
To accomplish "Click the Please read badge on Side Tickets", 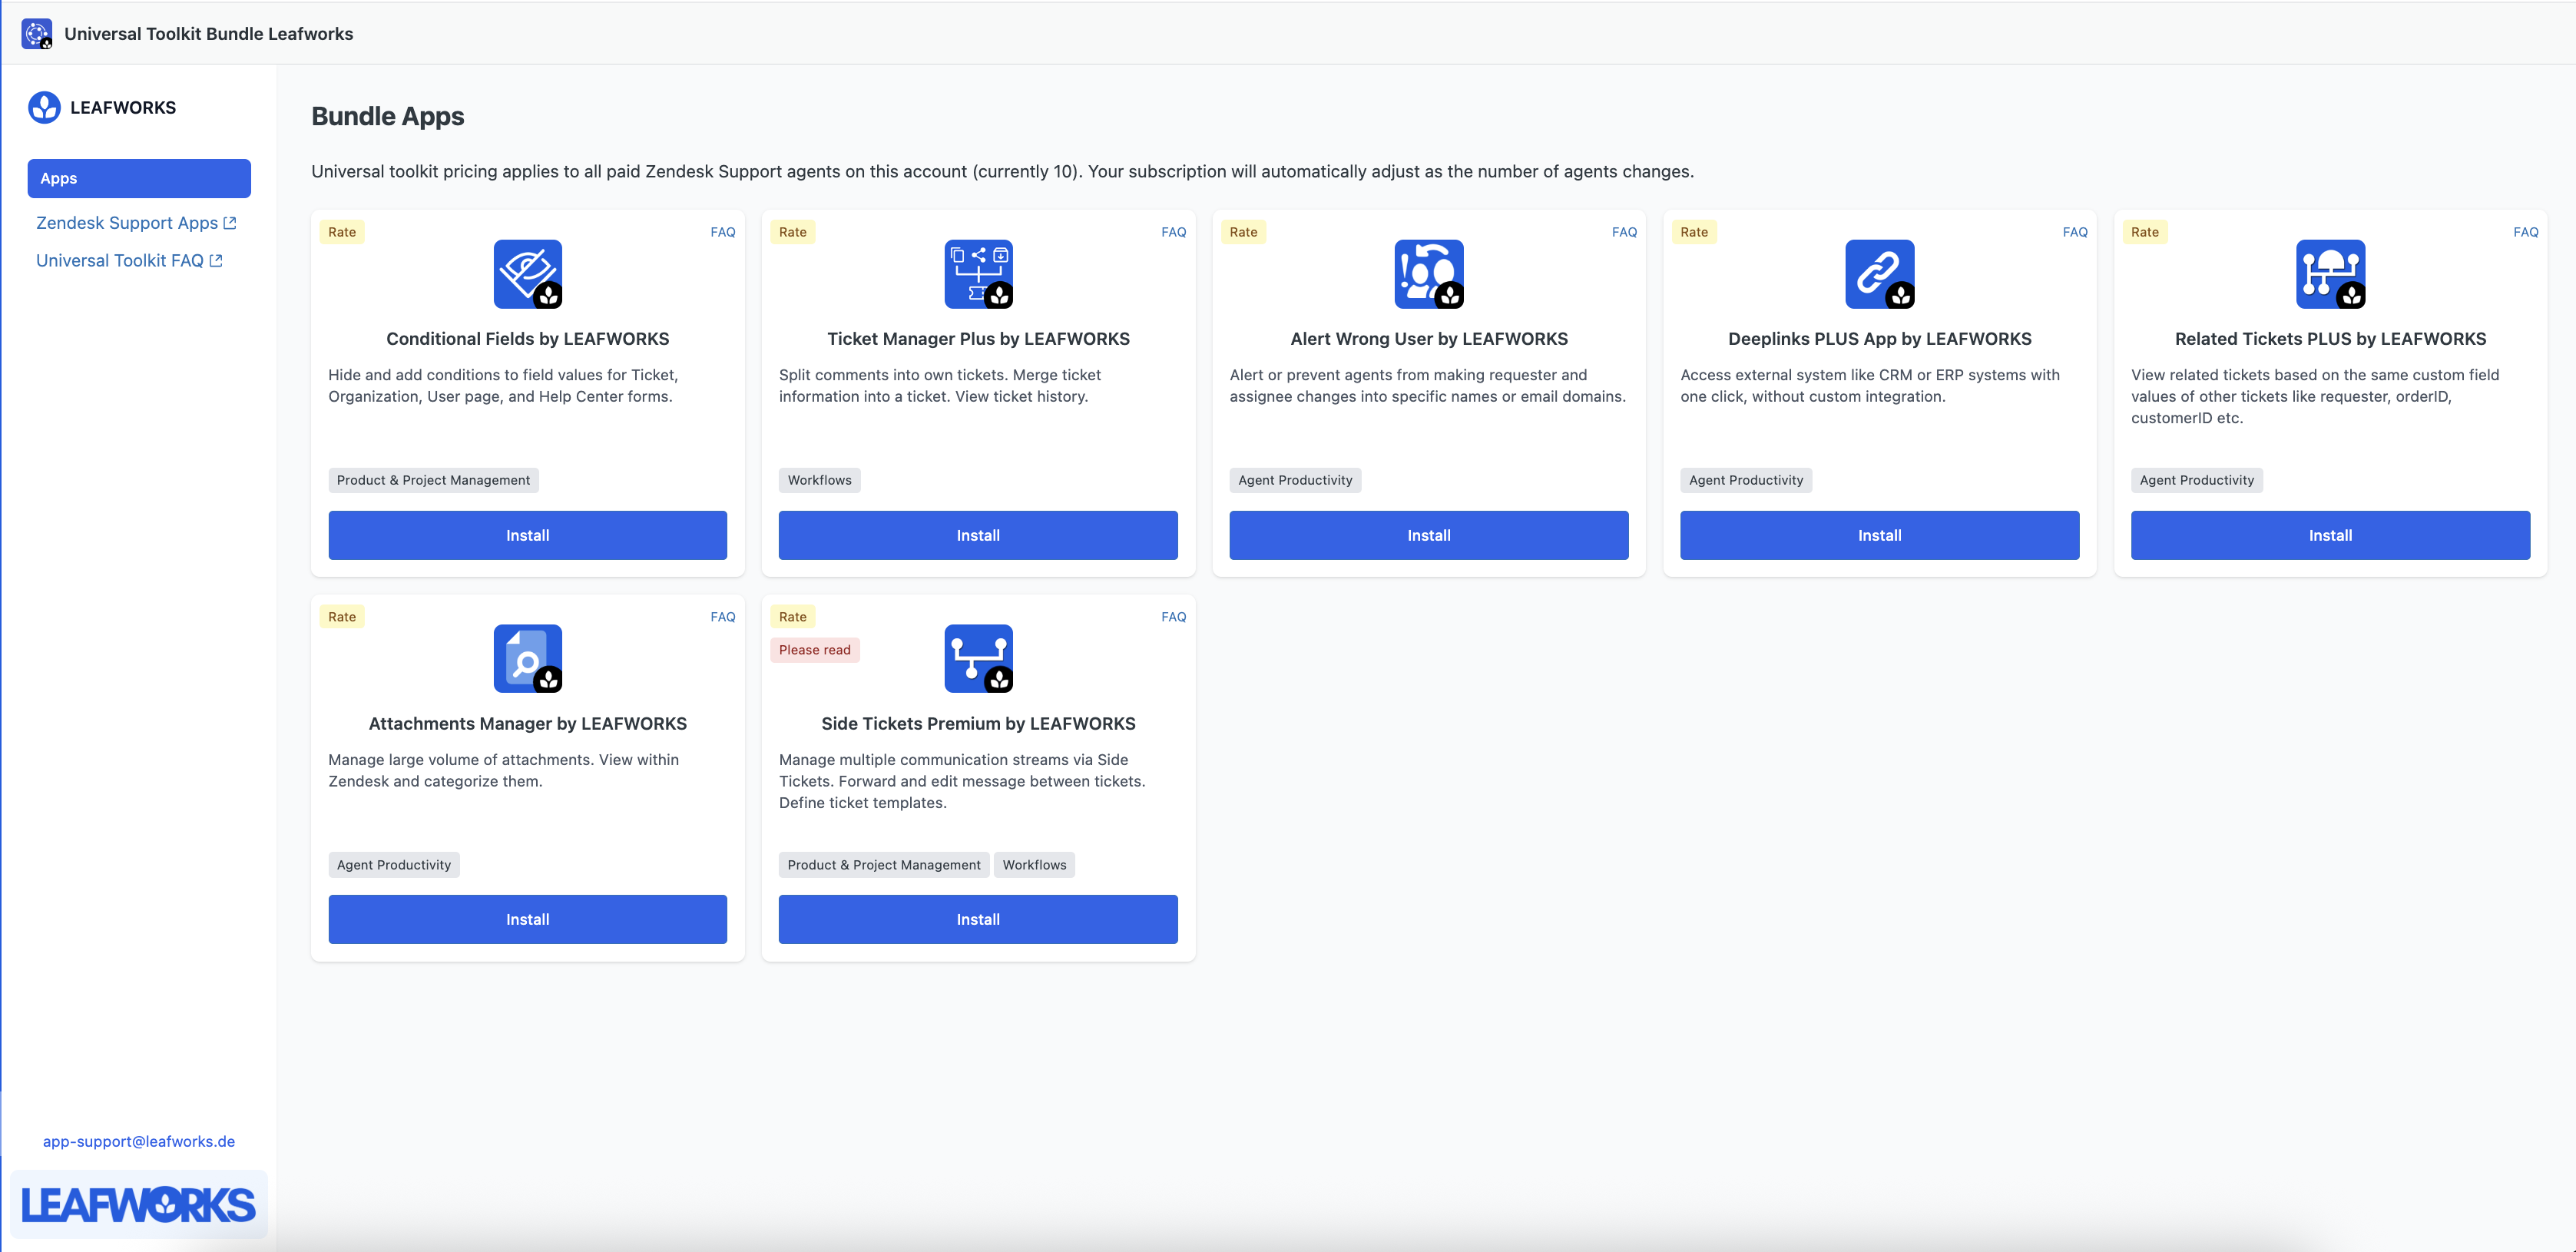I will pos(815,650).
